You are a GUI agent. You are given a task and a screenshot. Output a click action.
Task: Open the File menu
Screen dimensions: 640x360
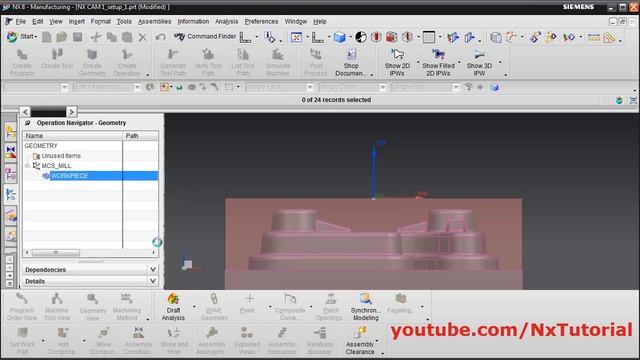[x=21, y=22]
